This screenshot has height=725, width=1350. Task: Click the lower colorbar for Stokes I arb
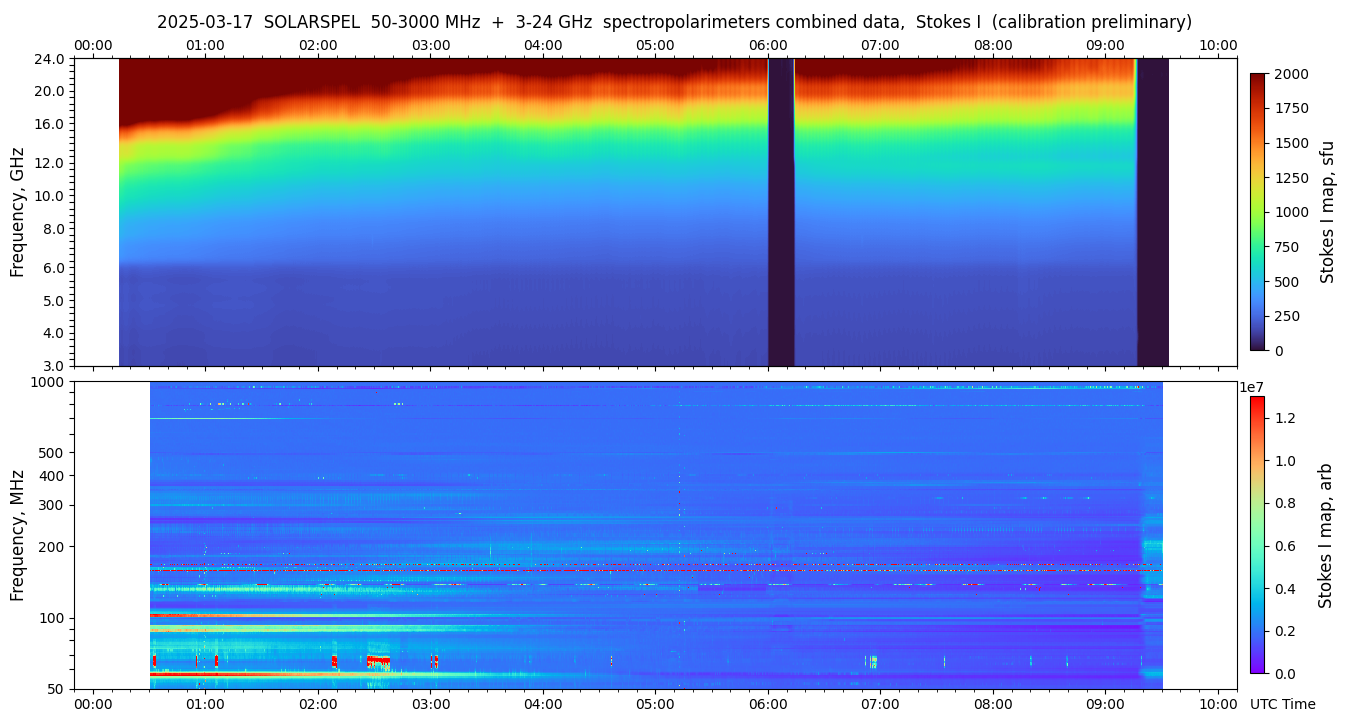coord(1256,535)
